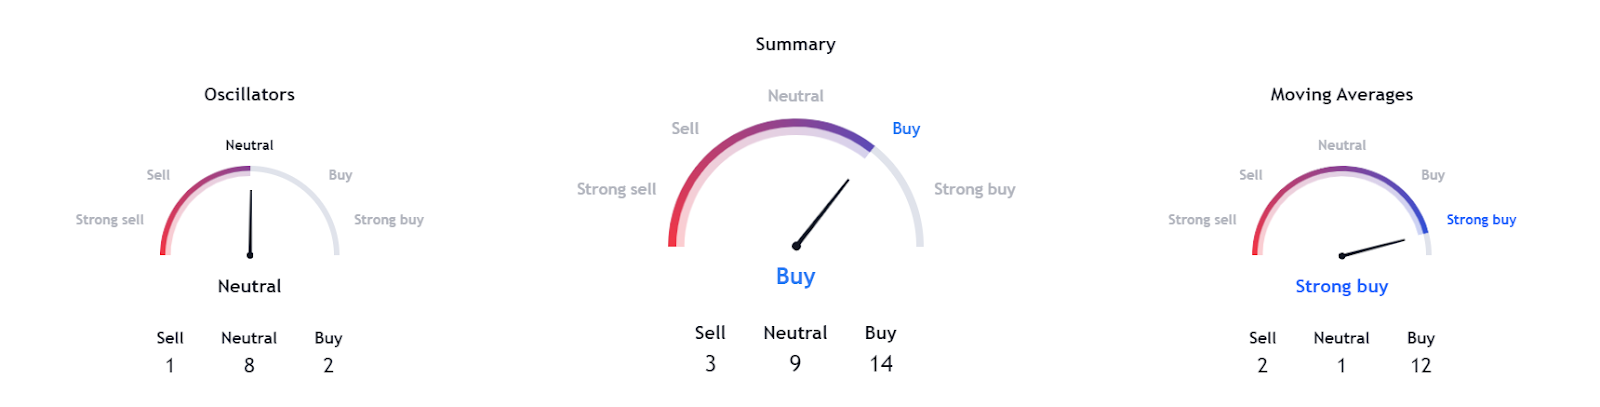
Task: Select blue Strong buy label on Moving Averages gauge
Action: [1481, 220]
